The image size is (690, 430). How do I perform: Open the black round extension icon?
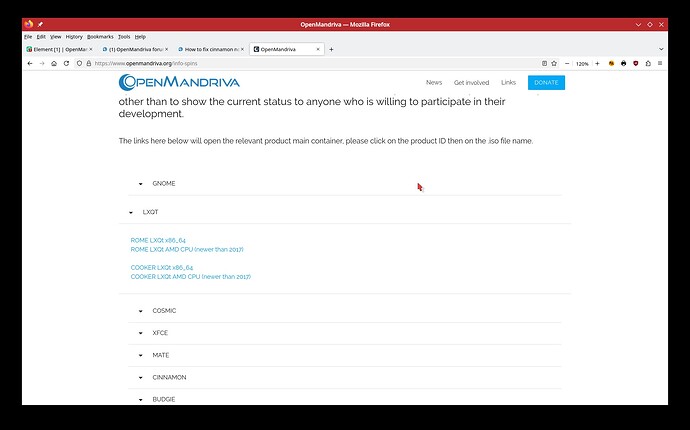pyautogui.click(x=624, y=63)
